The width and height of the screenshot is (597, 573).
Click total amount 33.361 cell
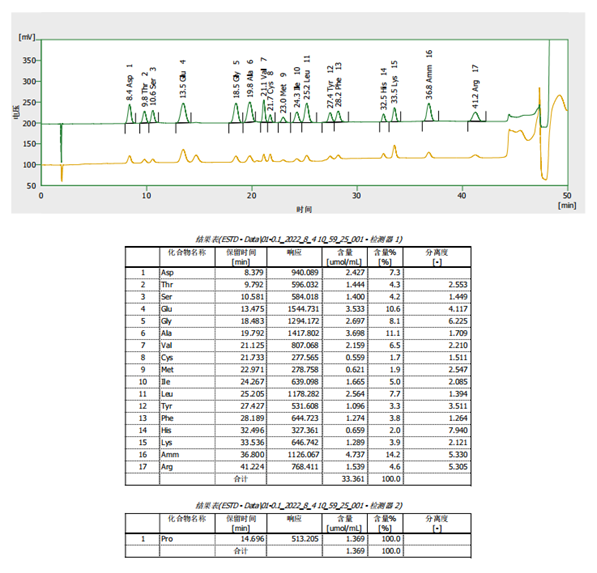tap(353, 479)
